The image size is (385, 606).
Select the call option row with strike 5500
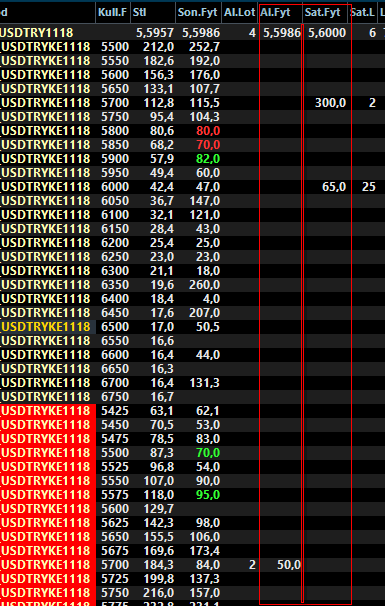(192, 47)
